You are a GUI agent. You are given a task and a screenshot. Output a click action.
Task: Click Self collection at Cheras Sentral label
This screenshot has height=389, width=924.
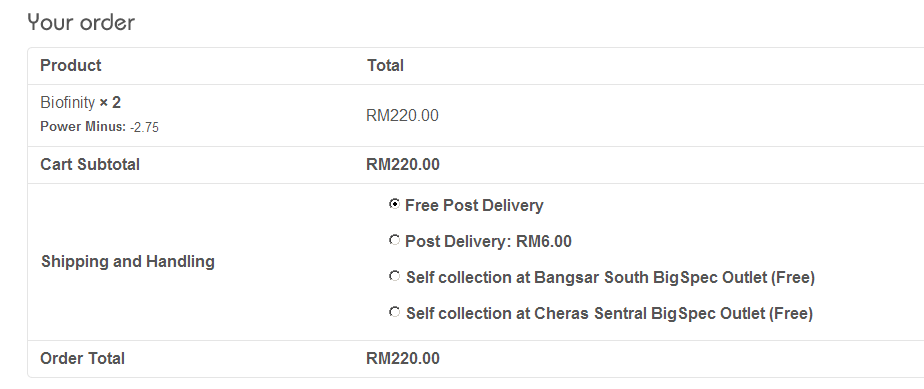point(609,314)
